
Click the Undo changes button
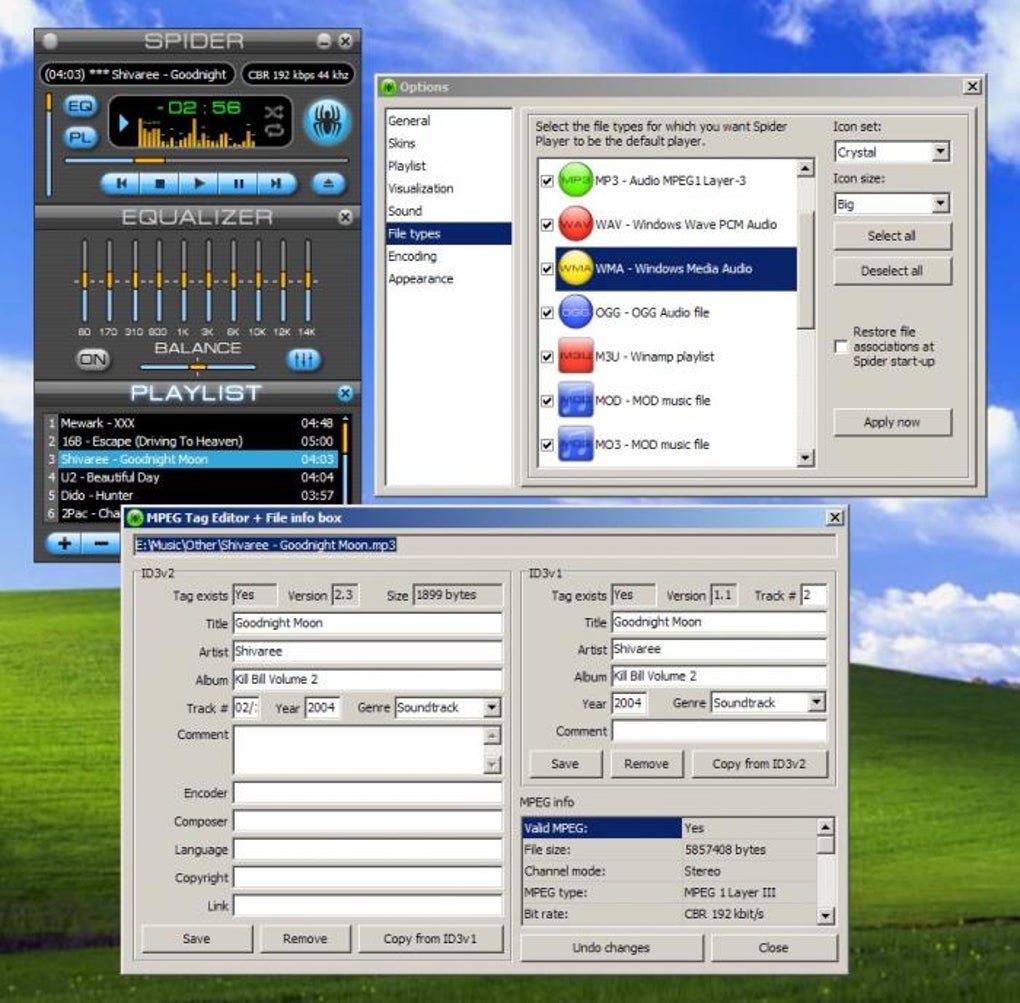[x=611, y=948]
